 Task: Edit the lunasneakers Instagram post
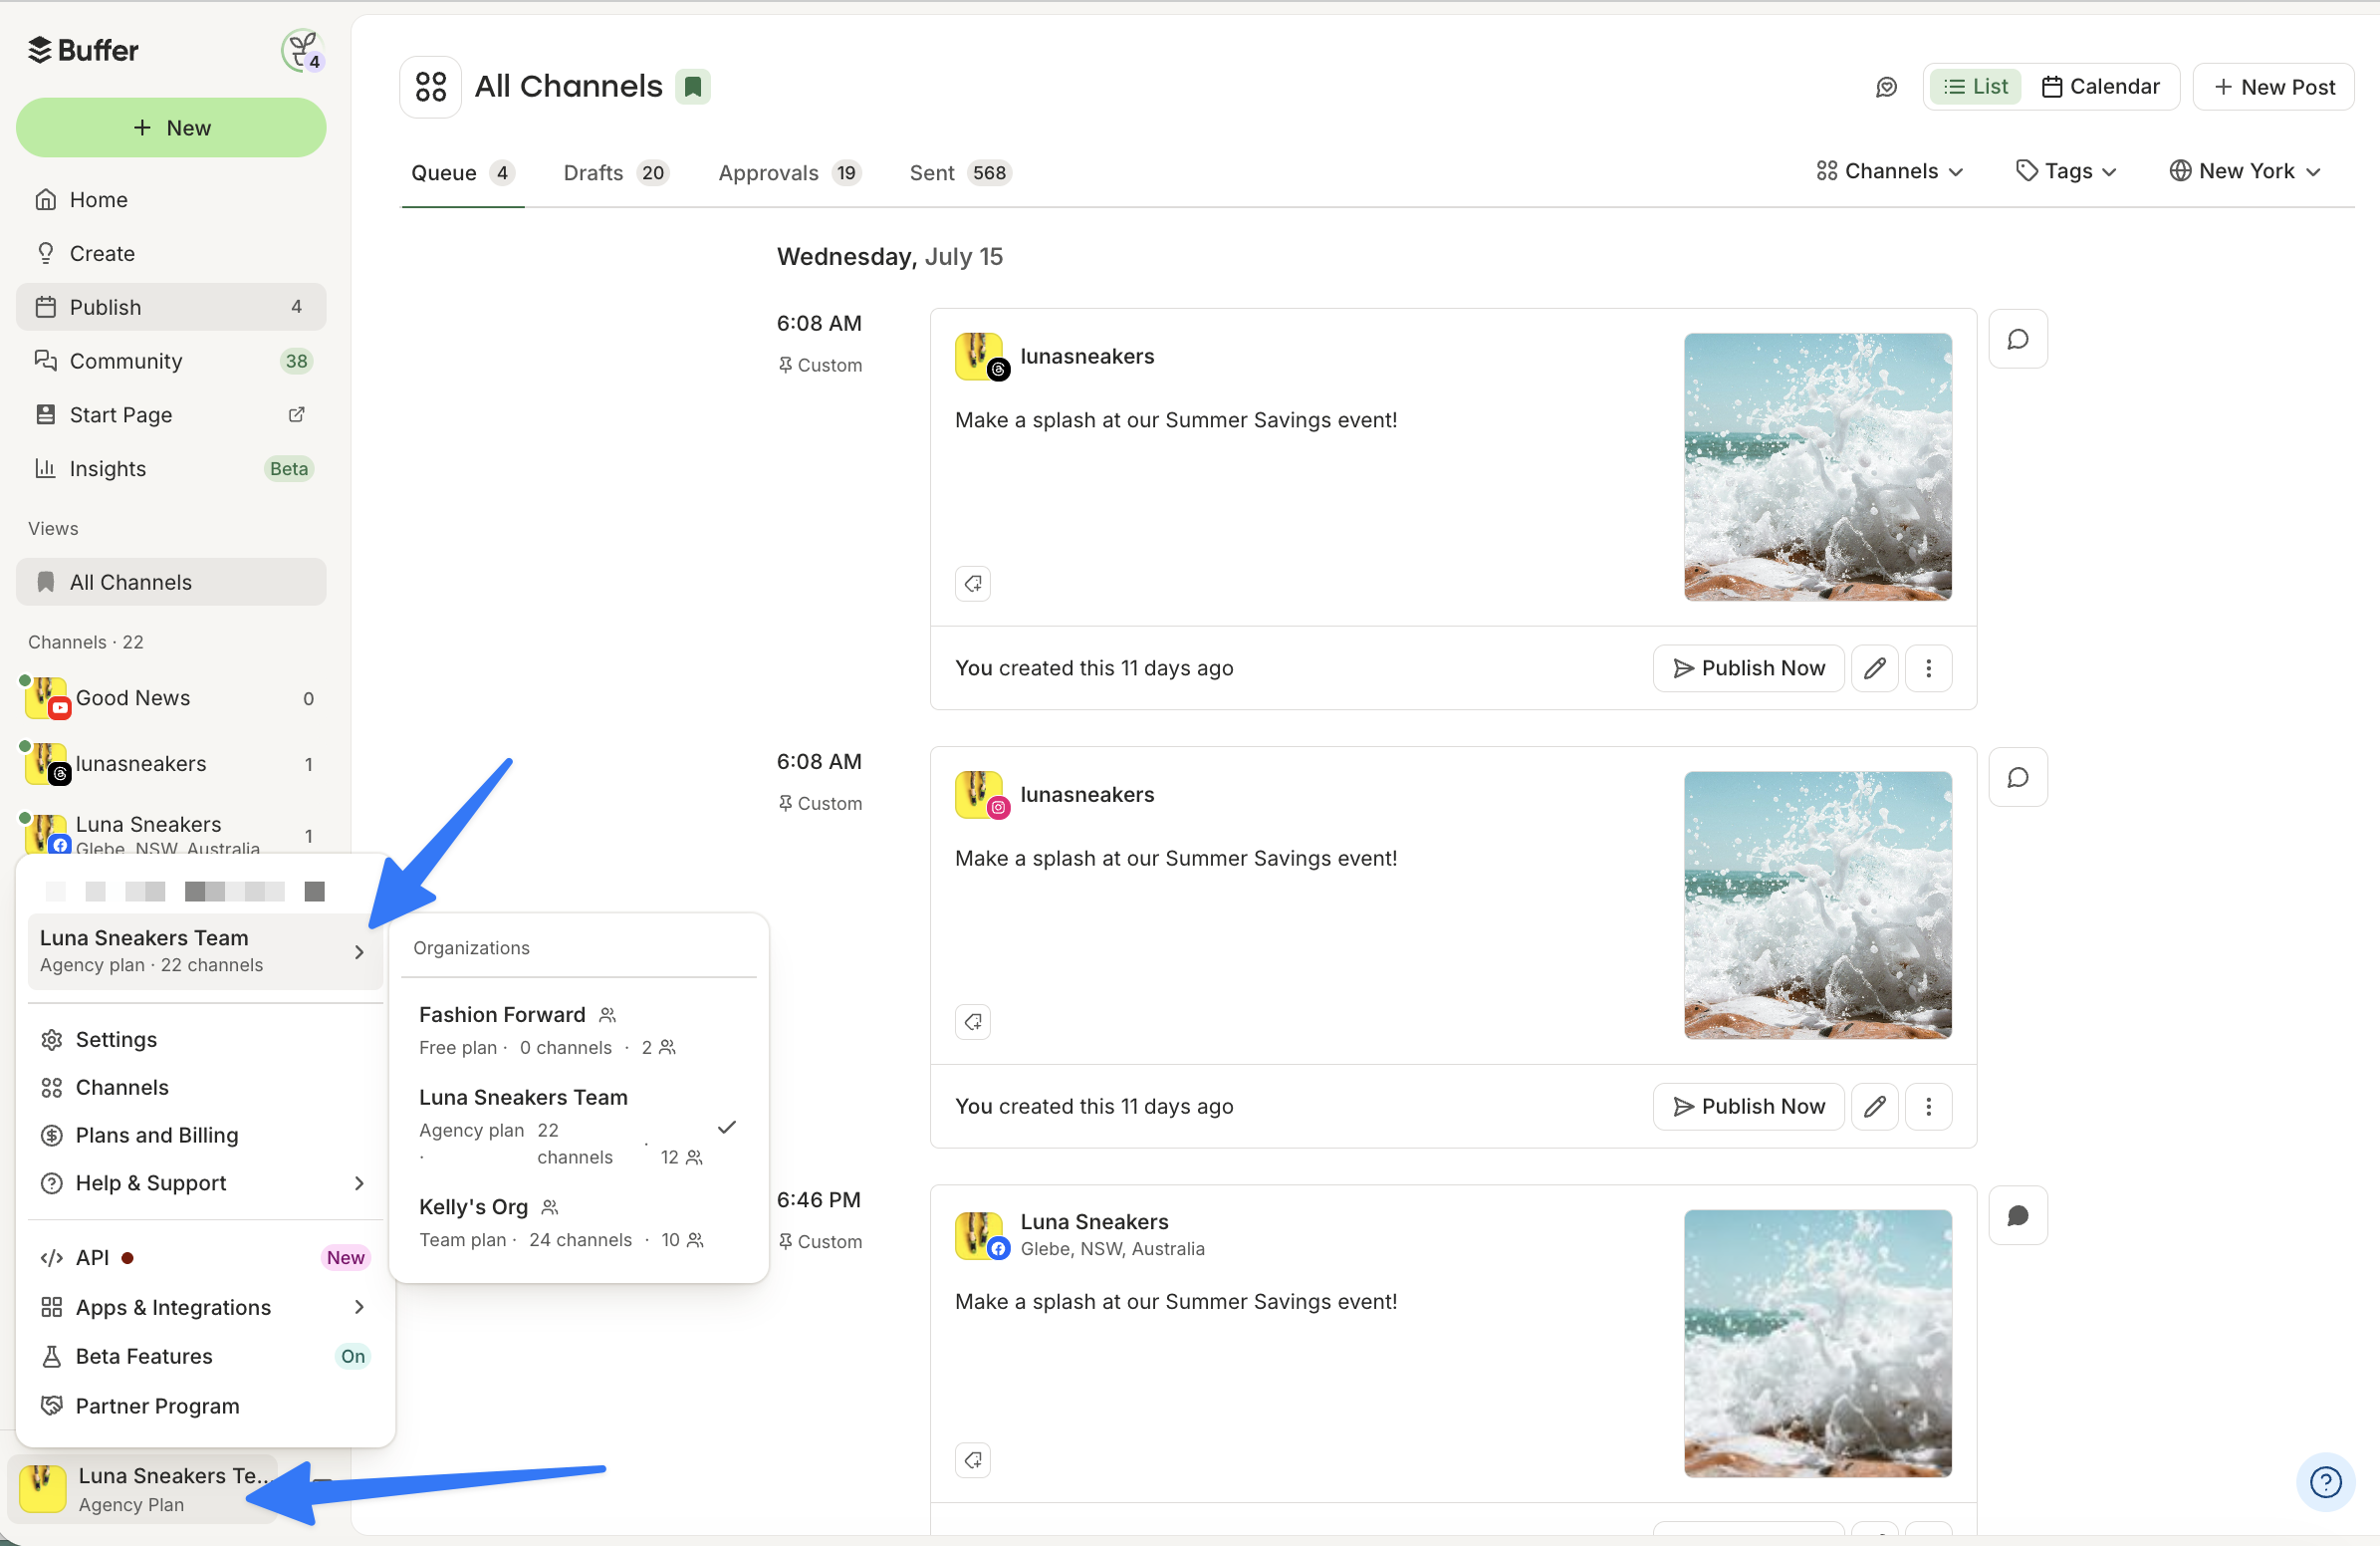(1875, 1106)
